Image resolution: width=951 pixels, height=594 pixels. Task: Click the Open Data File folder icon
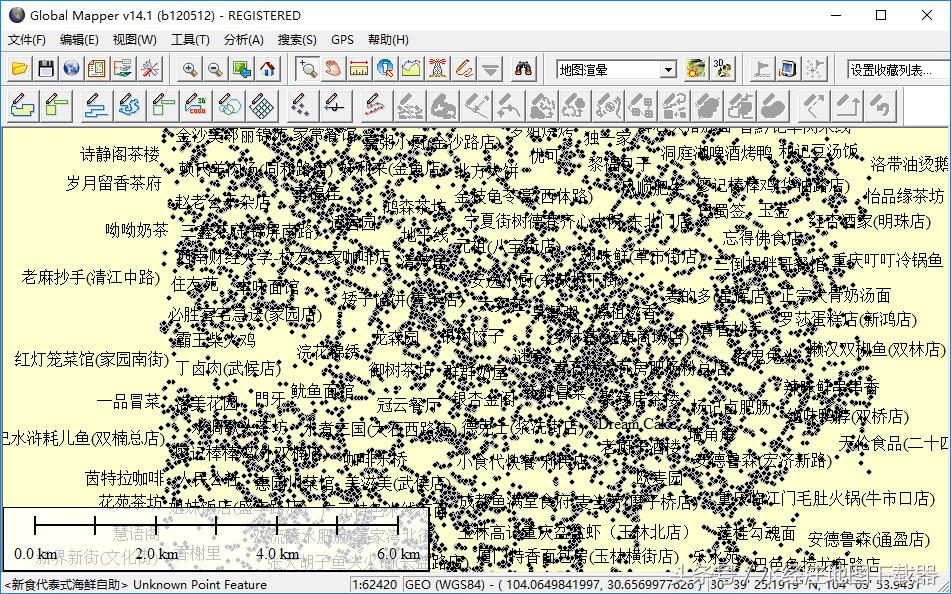(19, 69)
